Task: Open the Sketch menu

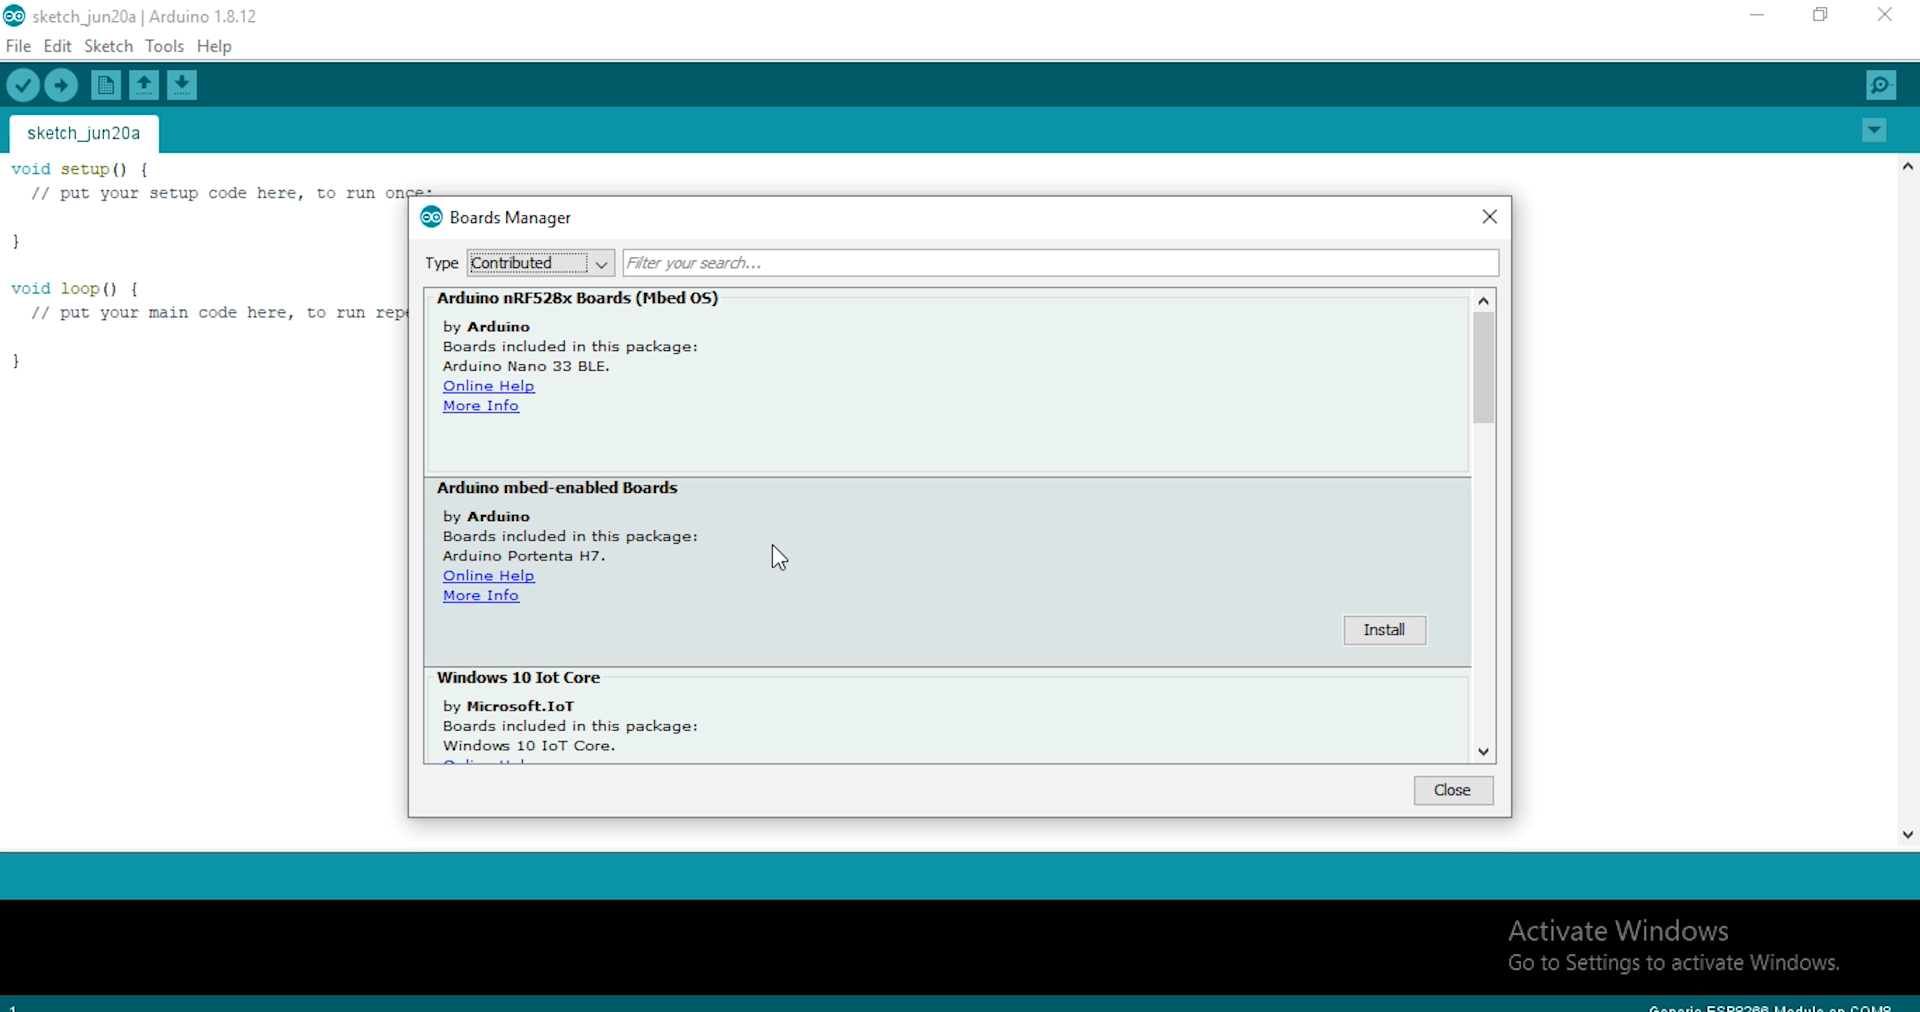Action: pos(107,46)
